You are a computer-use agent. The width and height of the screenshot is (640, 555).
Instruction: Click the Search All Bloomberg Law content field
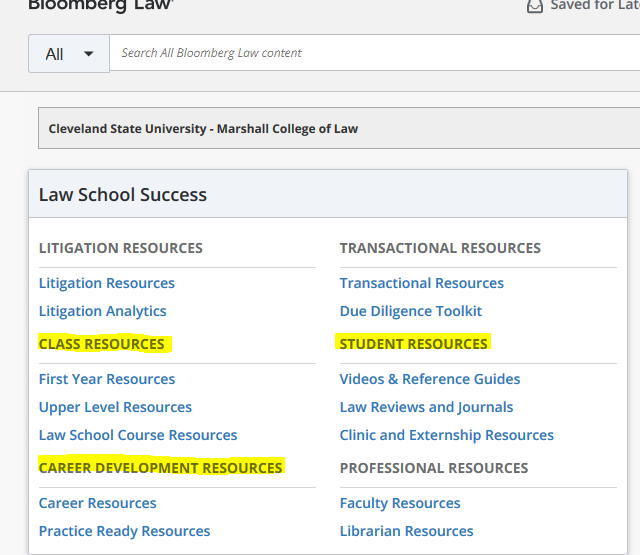tap(375, 53)
